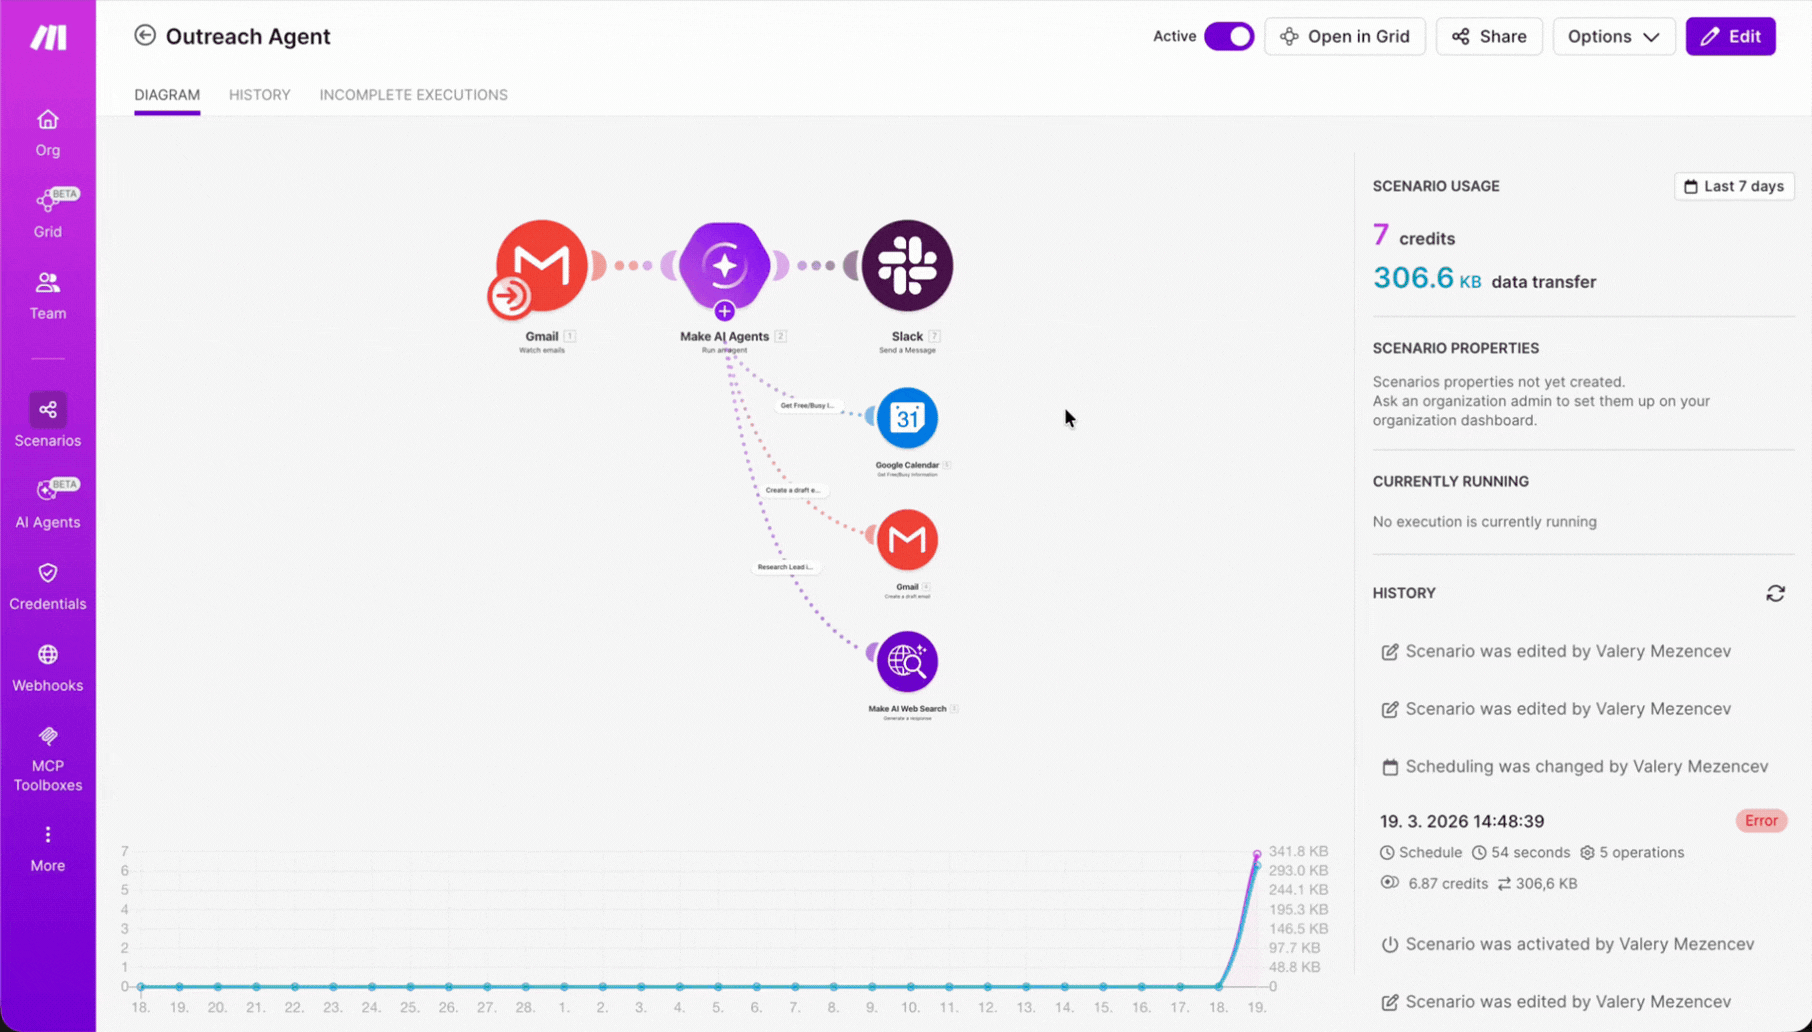
Task: Open the Org home page
Action: pos(48,133)
